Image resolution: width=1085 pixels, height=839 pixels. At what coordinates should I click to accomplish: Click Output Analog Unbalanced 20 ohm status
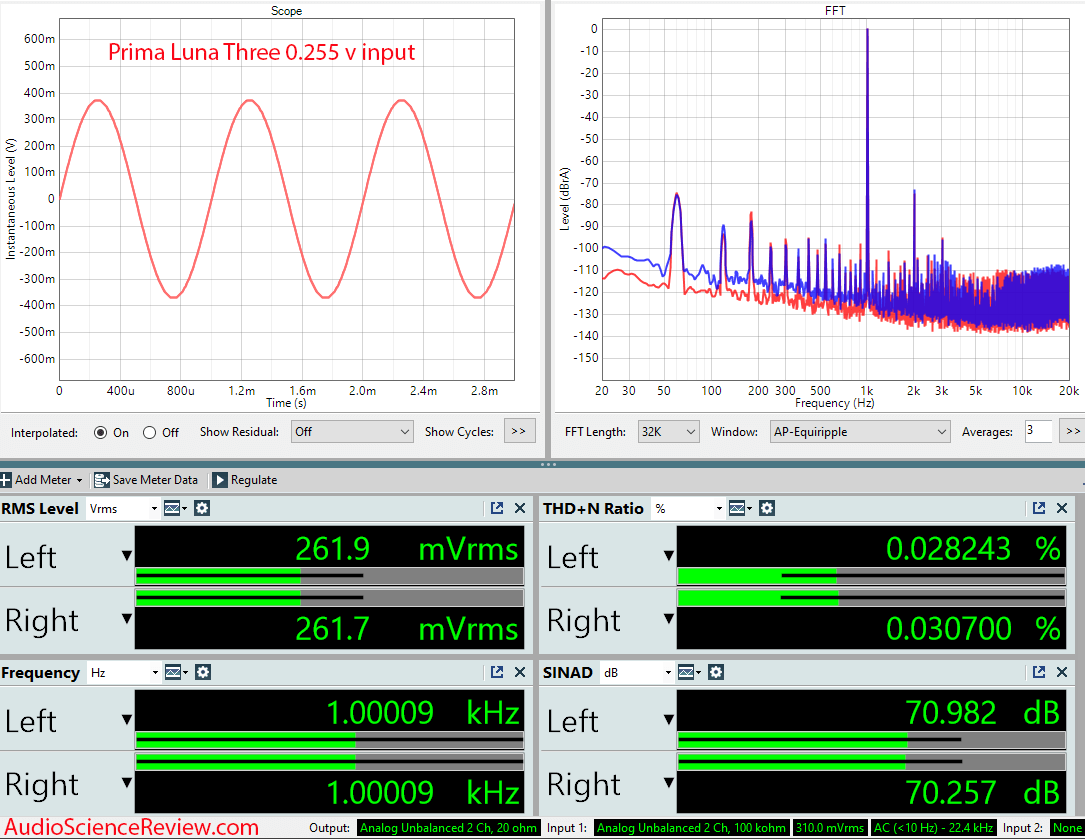coord(448,828)
